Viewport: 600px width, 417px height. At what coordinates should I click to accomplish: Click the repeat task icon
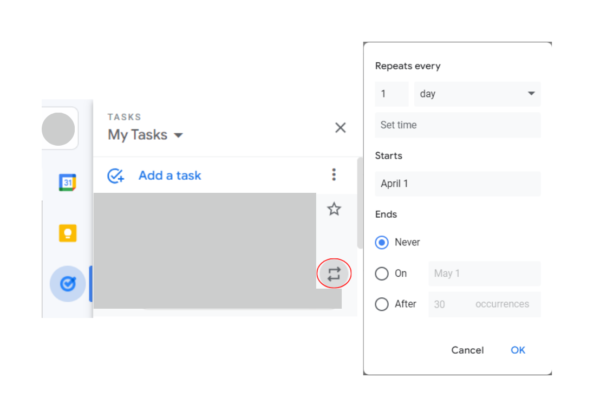coord(334,274)
